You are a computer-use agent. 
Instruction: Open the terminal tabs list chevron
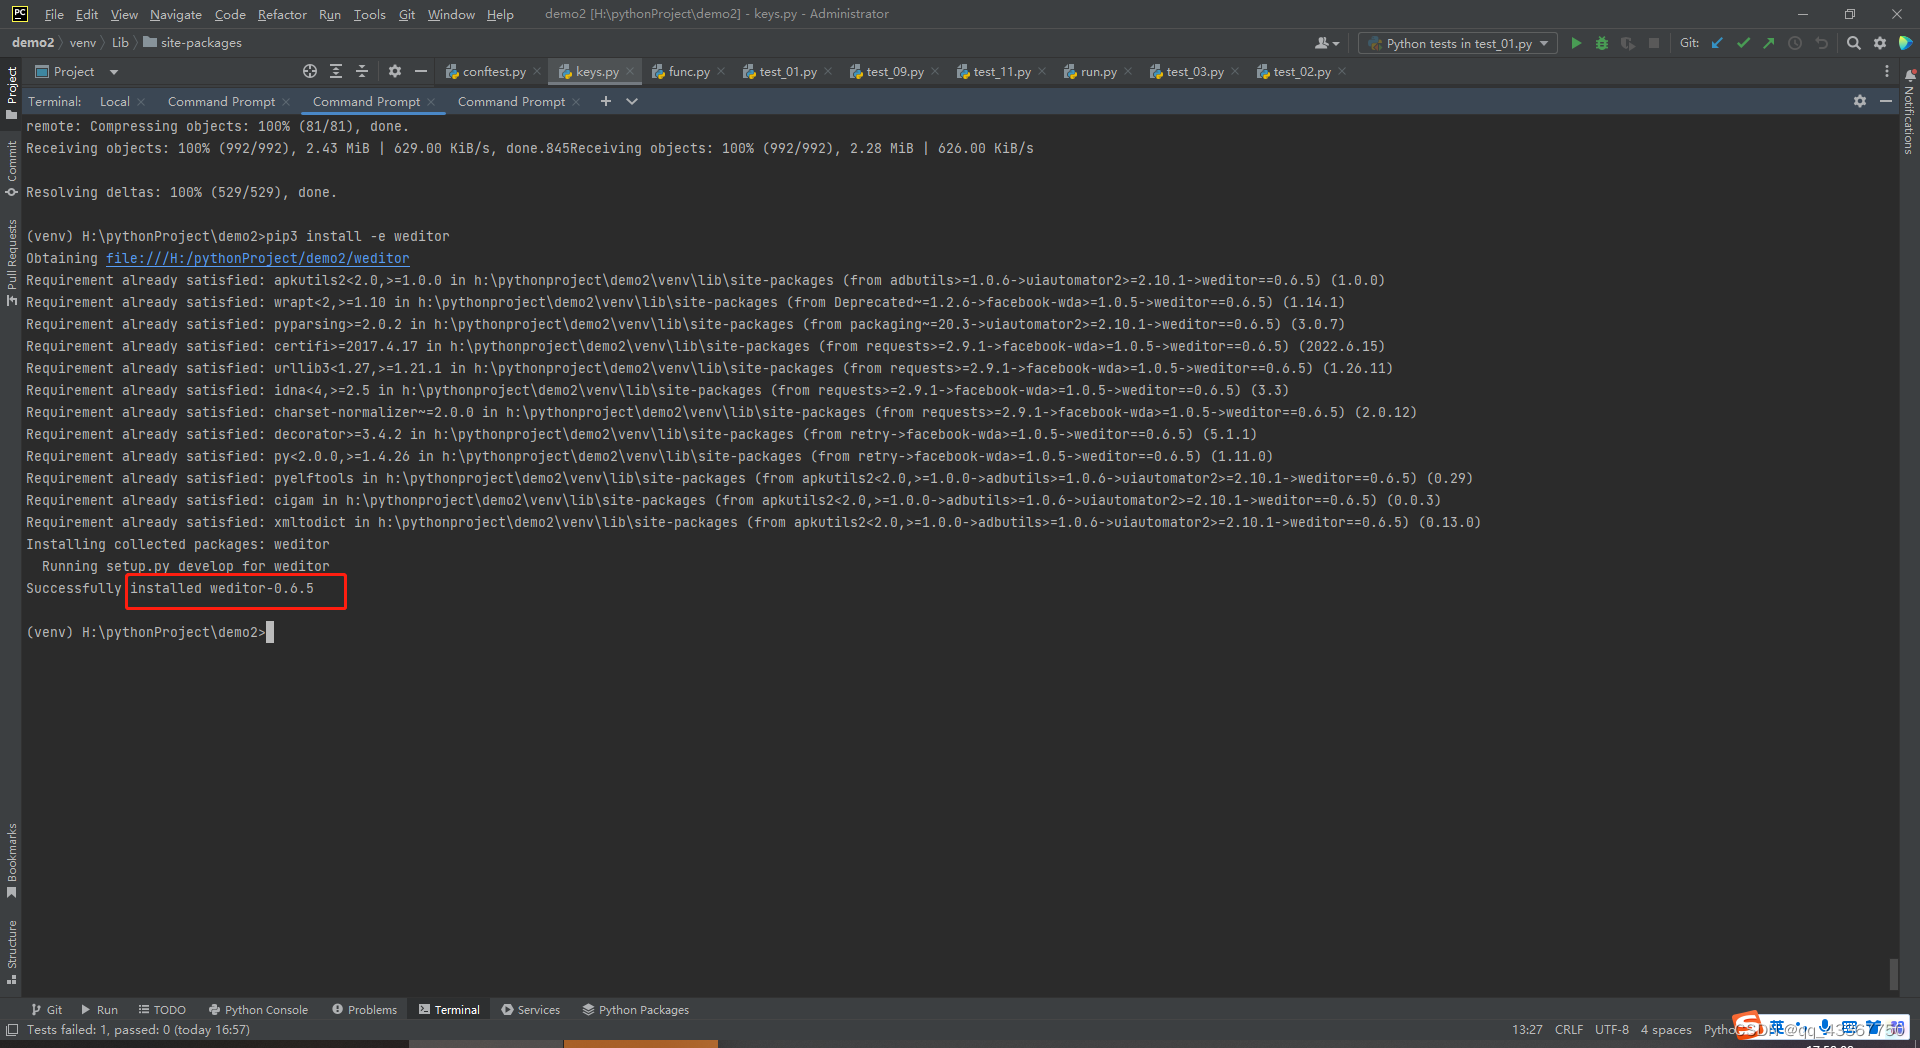[x=631, y=101]
